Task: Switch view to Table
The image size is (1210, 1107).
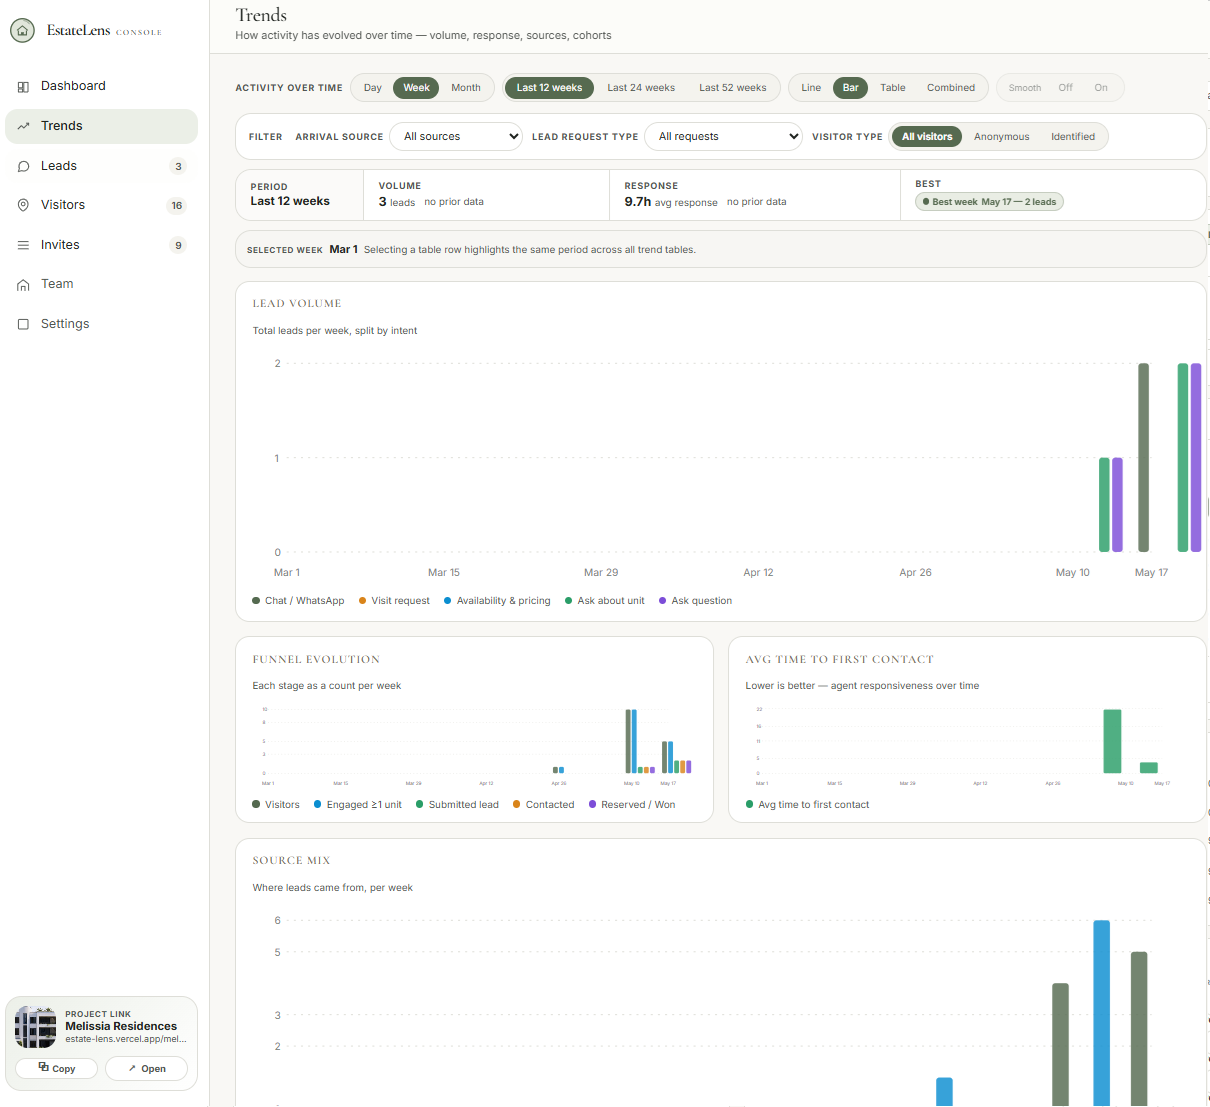Action: coord(893,88)
